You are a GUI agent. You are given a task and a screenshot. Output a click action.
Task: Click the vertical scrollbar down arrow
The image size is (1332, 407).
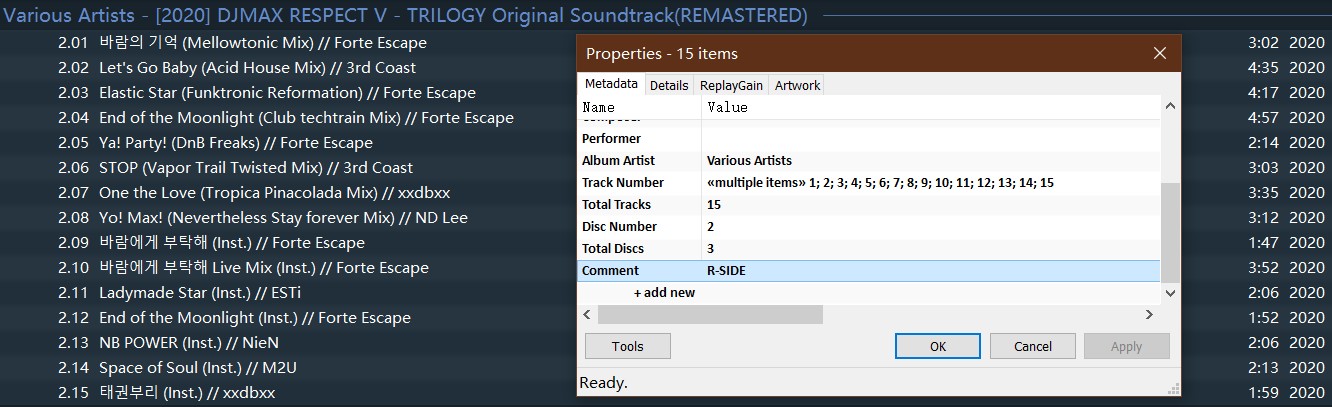[1170, 293]
